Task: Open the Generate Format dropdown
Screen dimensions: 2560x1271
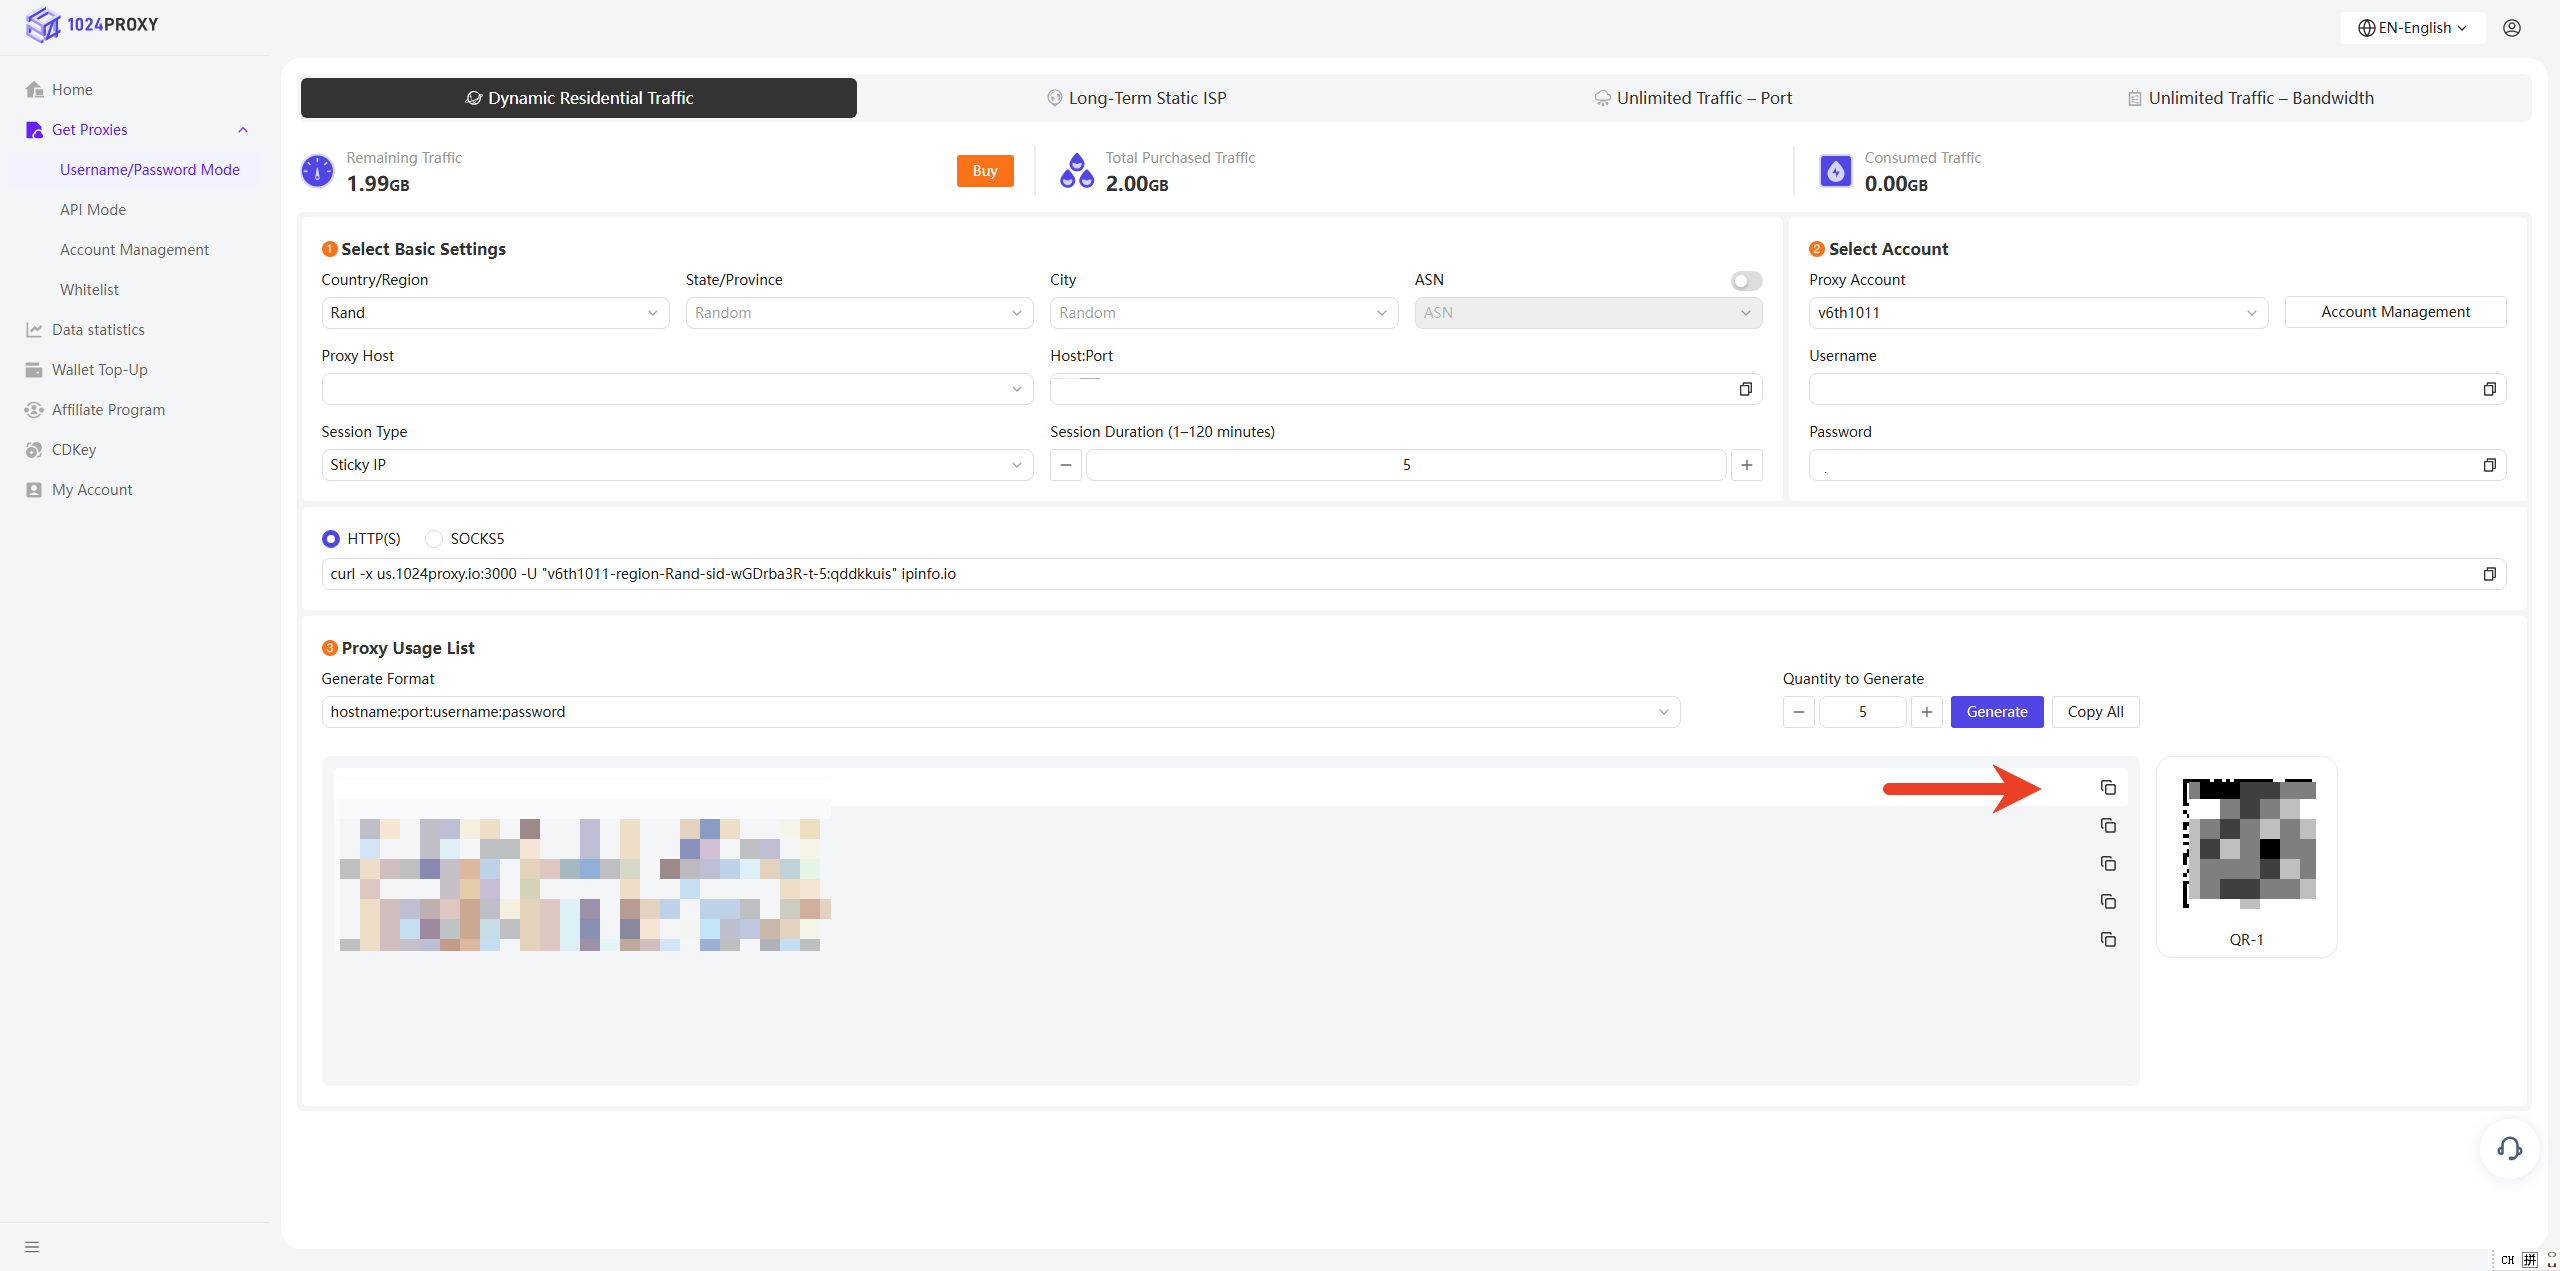Action: pyautogui.click(x=1000, y=712)
